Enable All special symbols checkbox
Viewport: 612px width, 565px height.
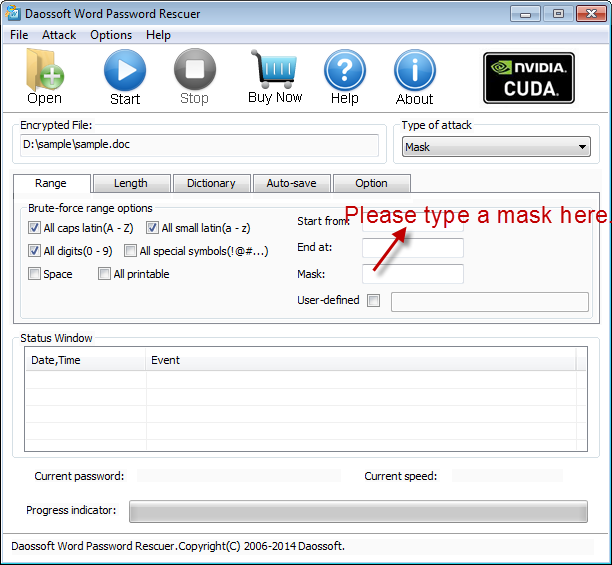[130, 251]
